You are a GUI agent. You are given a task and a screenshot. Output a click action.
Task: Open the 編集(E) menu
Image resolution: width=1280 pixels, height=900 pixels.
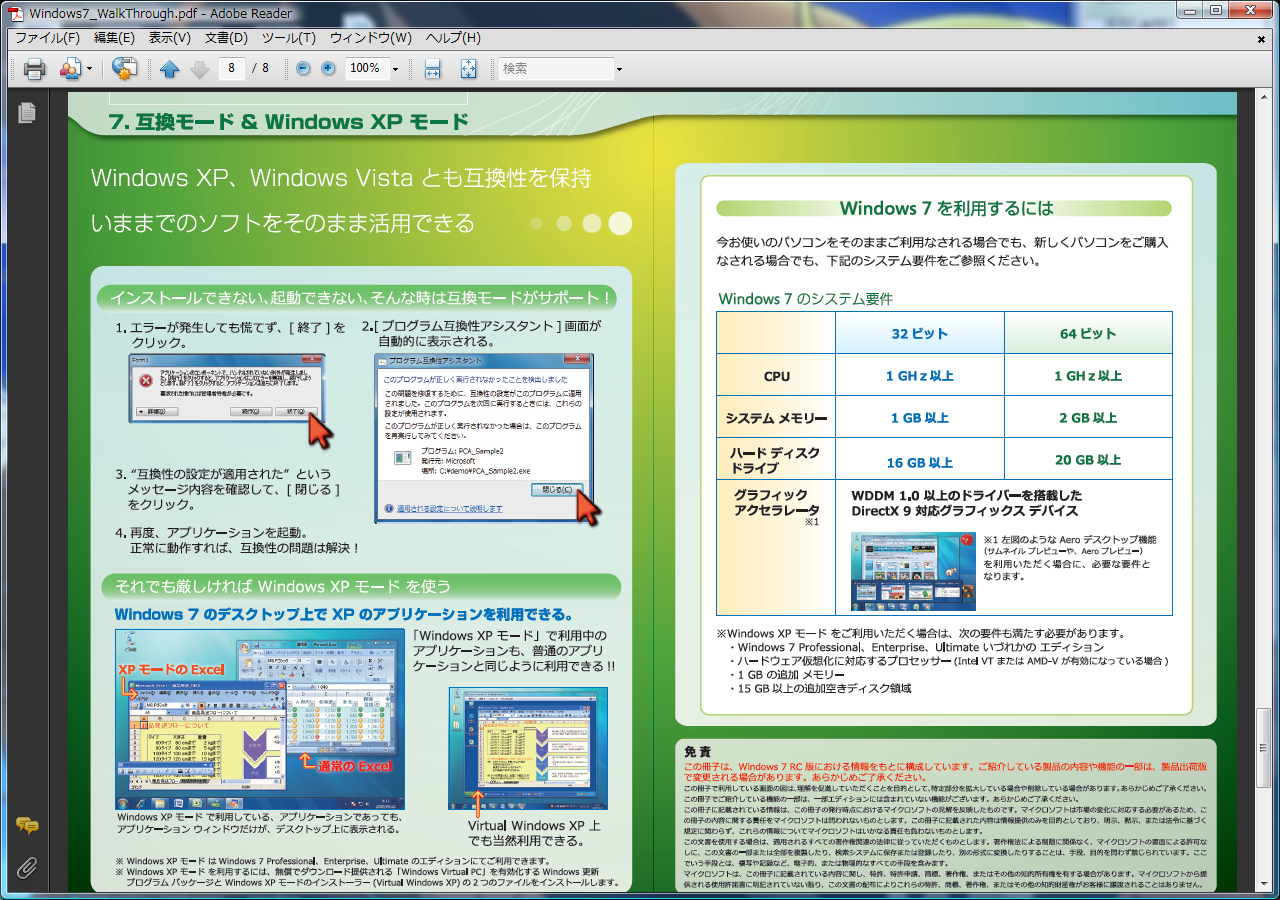114,38
